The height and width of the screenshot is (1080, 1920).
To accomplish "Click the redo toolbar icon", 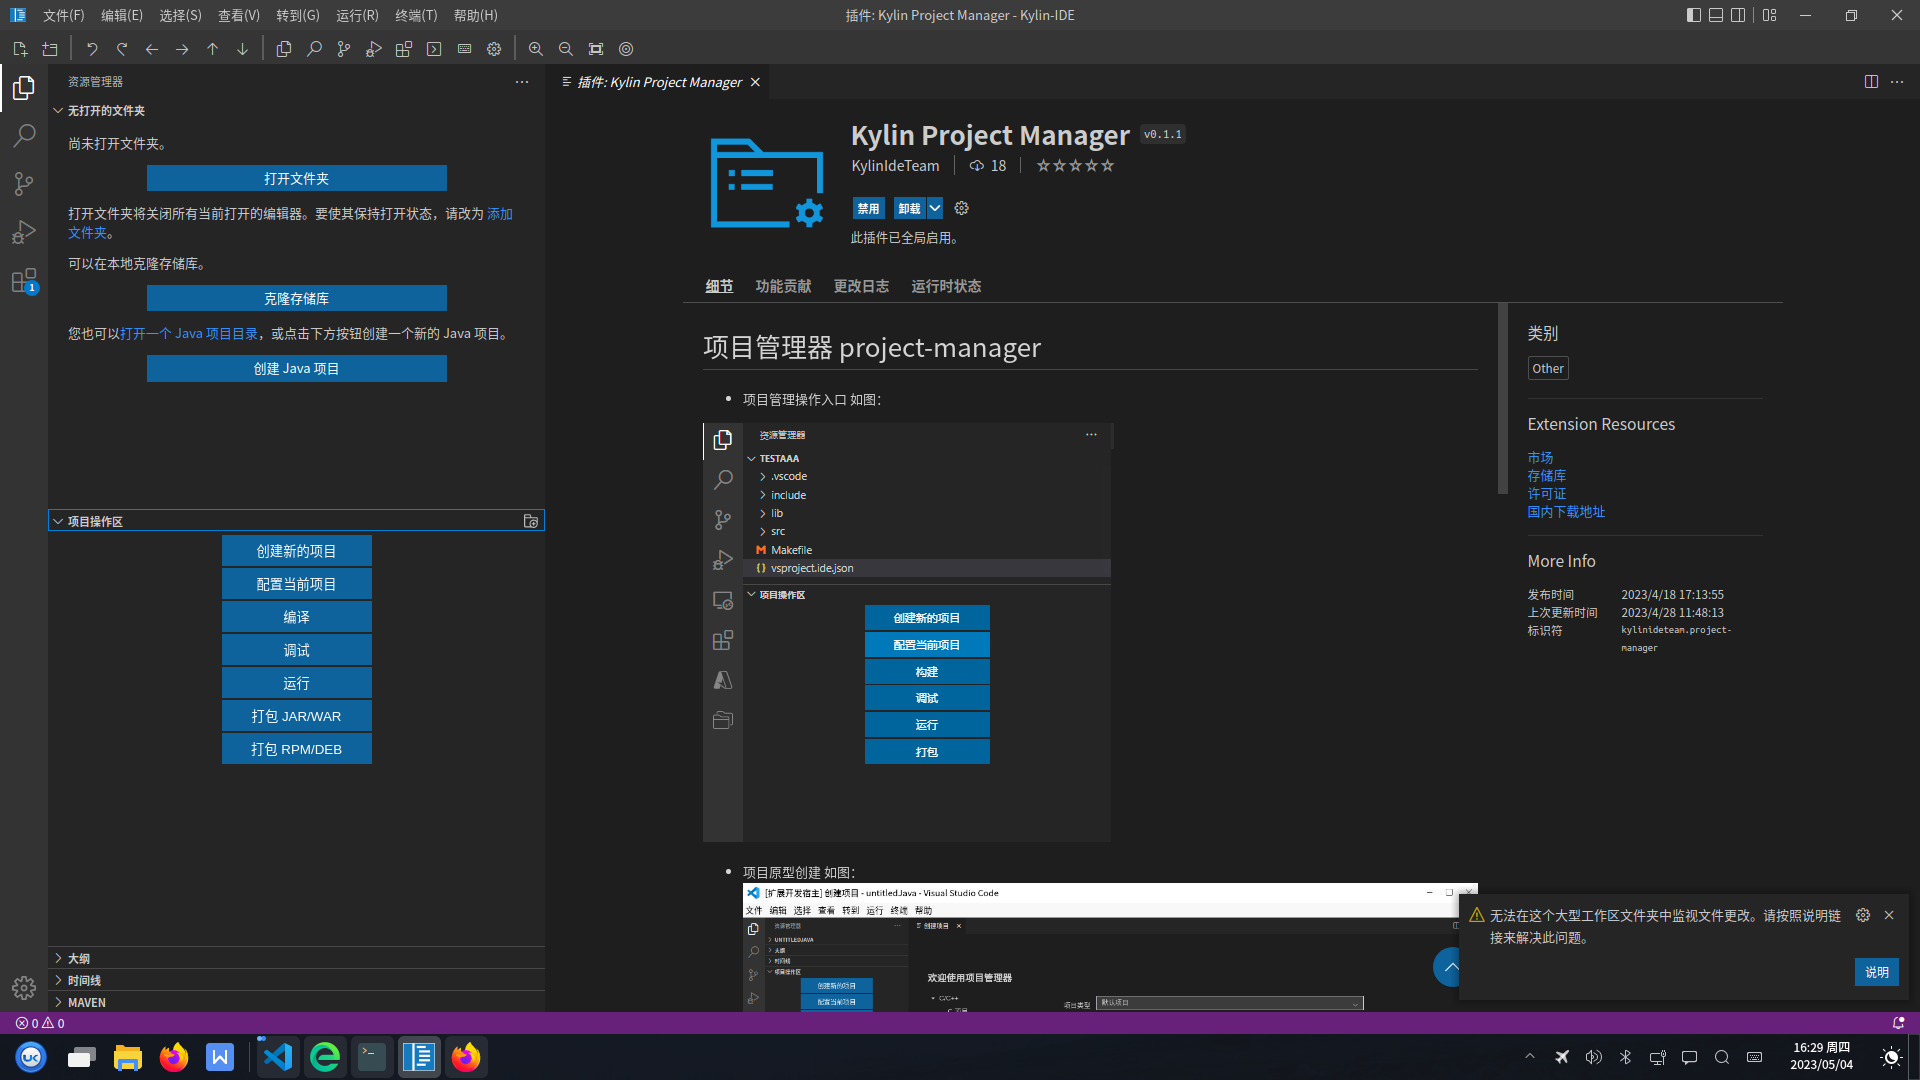I will pyautogui.click(x=122, y=49).
